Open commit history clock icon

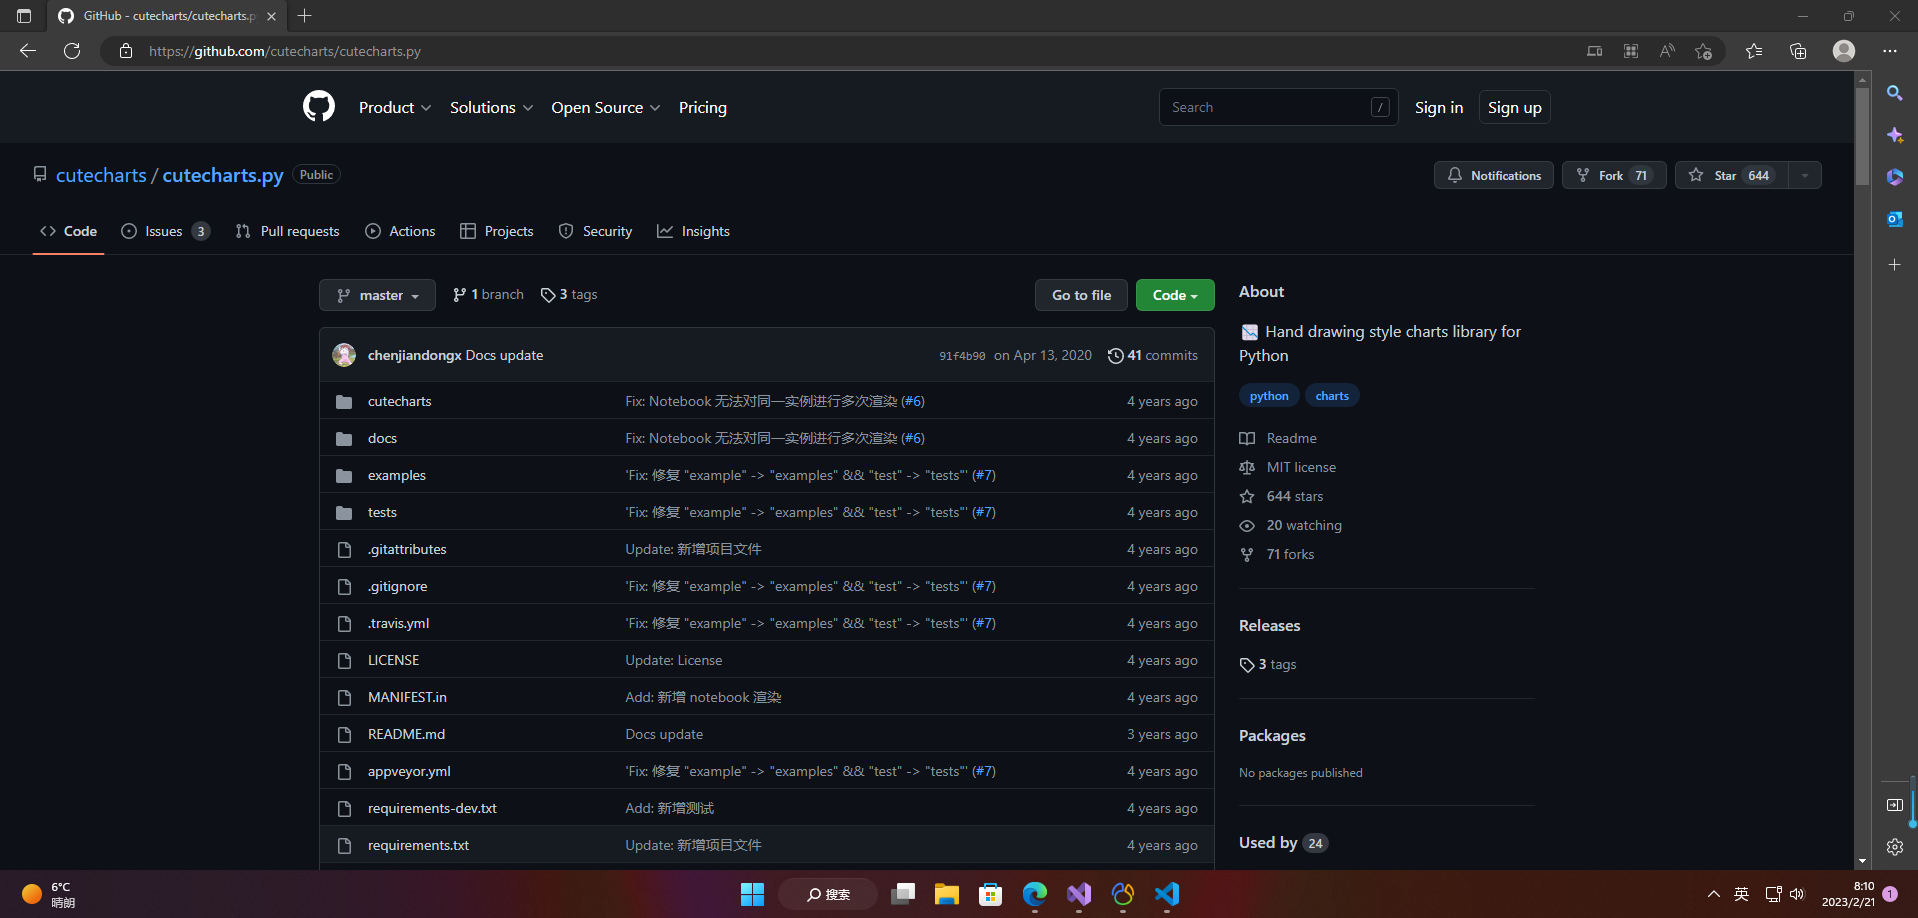[x=1115, y=356]
